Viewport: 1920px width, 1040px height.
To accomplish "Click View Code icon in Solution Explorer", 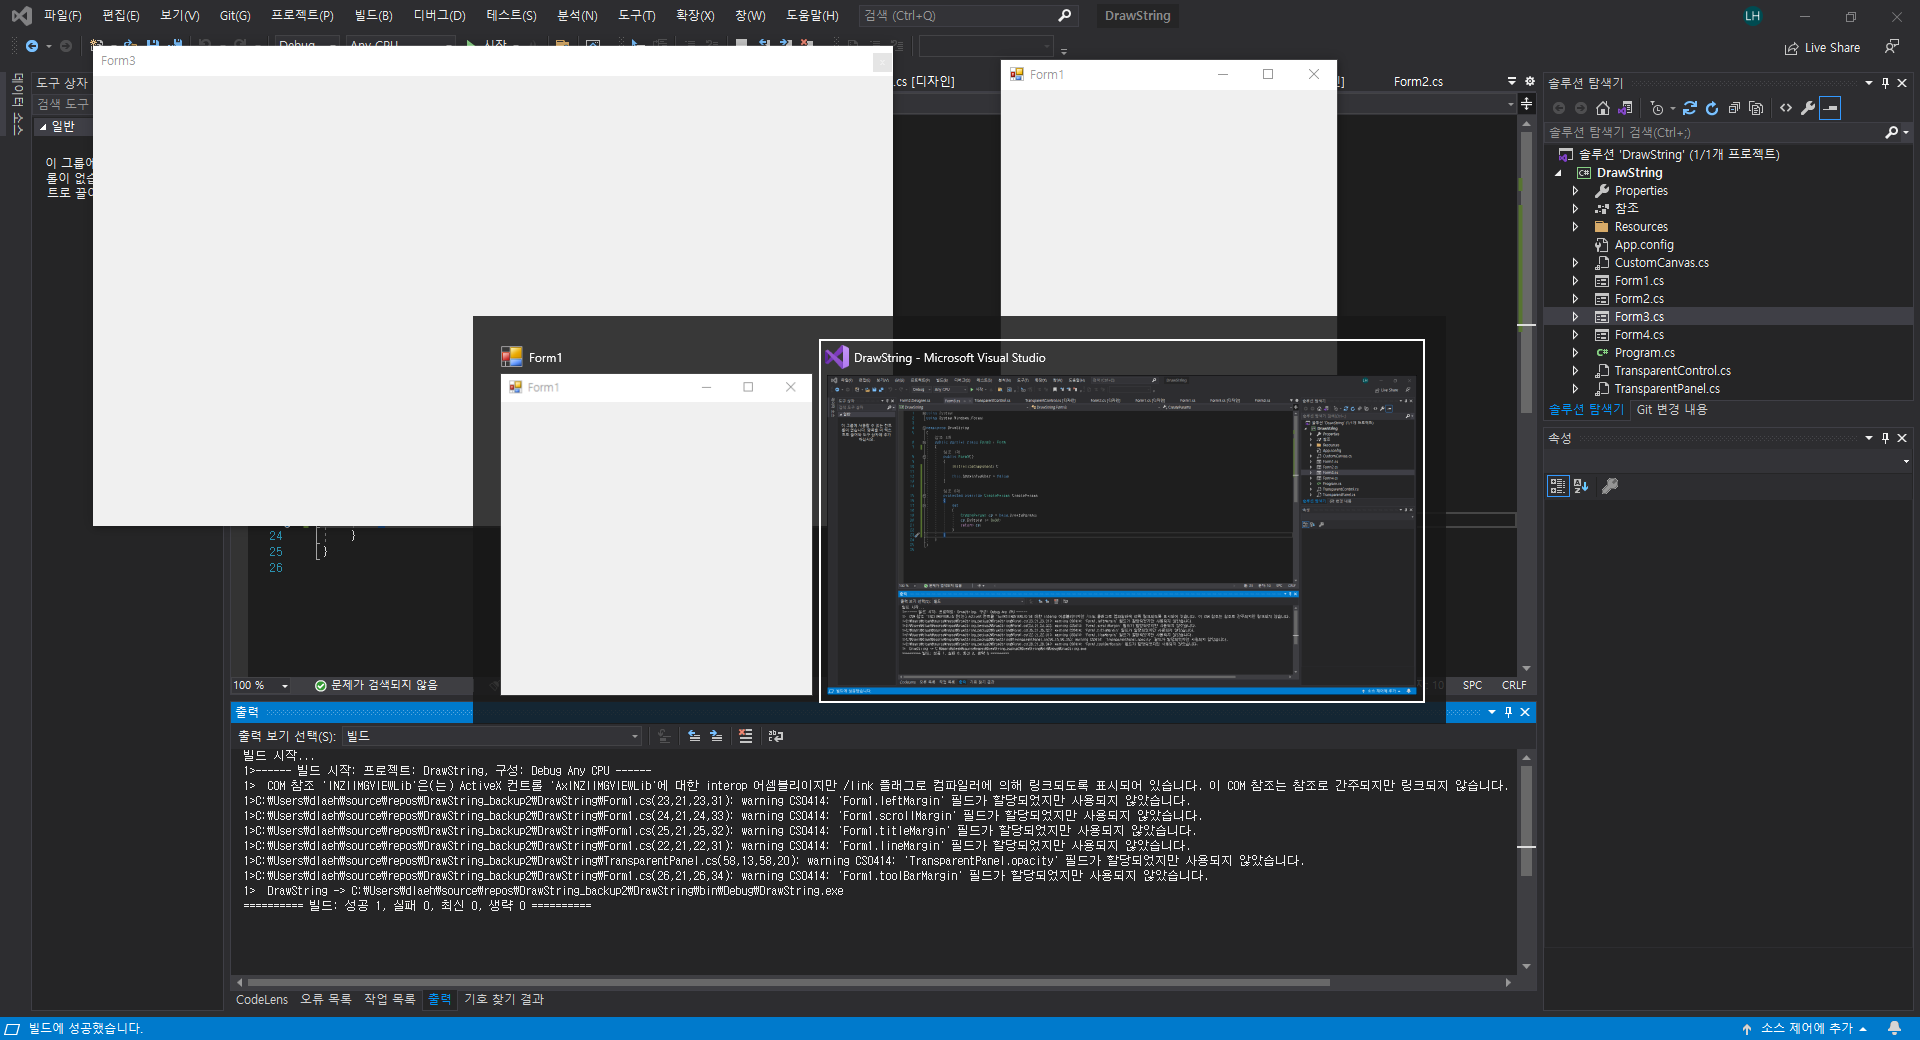I will [x=1786, y=108].
